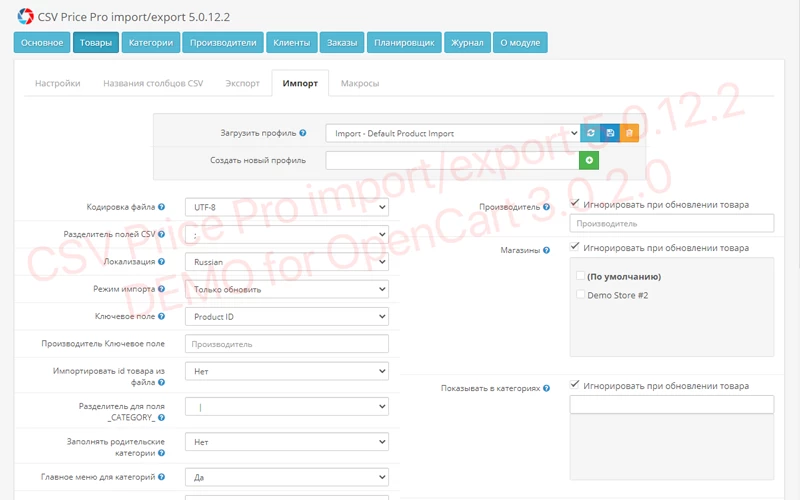The height and width of the screenshot is (500, 800).
Task: Focus the Создать новый профиль input
Action: tap(453, 160)
